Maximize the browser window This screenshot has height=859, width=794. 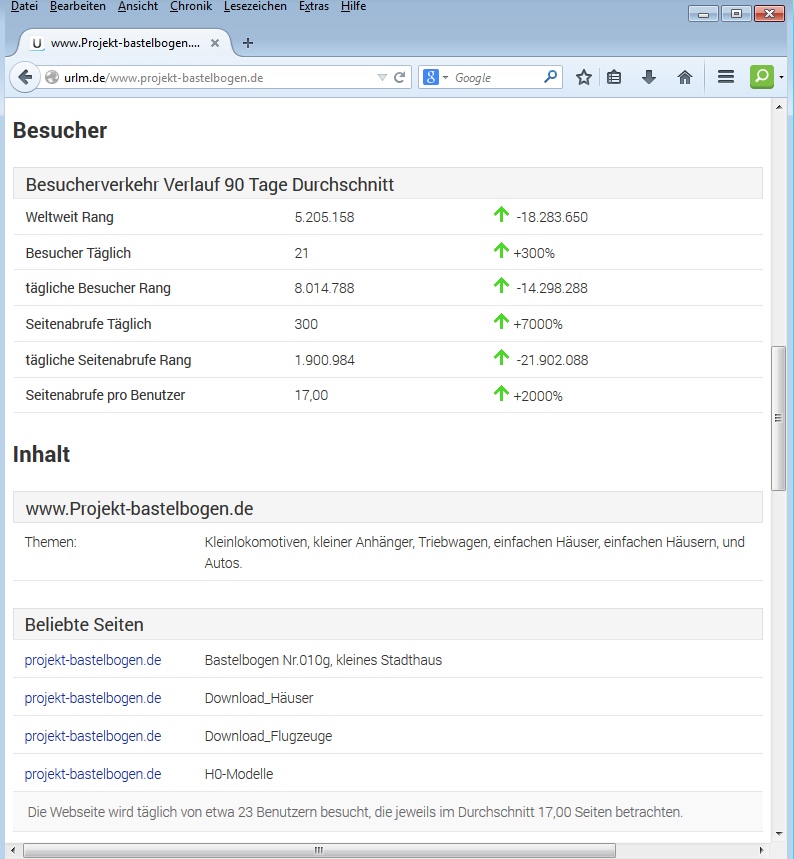(736, 14)
